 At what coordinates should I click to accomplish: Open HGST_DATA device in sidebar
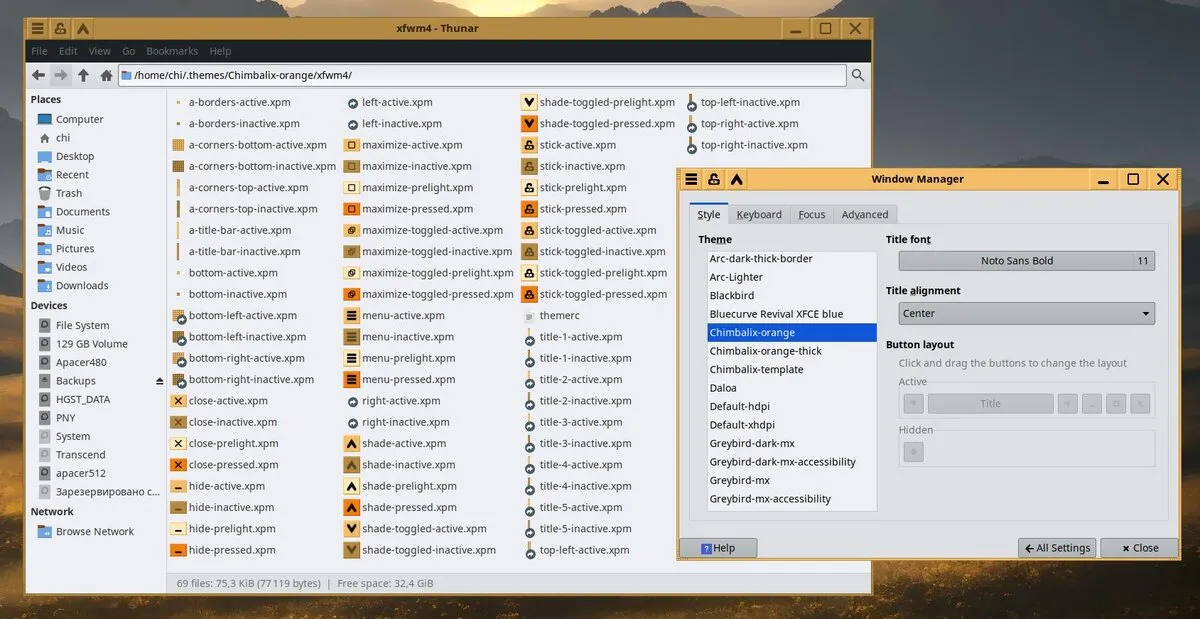pyautogui.click(x=74, y=399)
